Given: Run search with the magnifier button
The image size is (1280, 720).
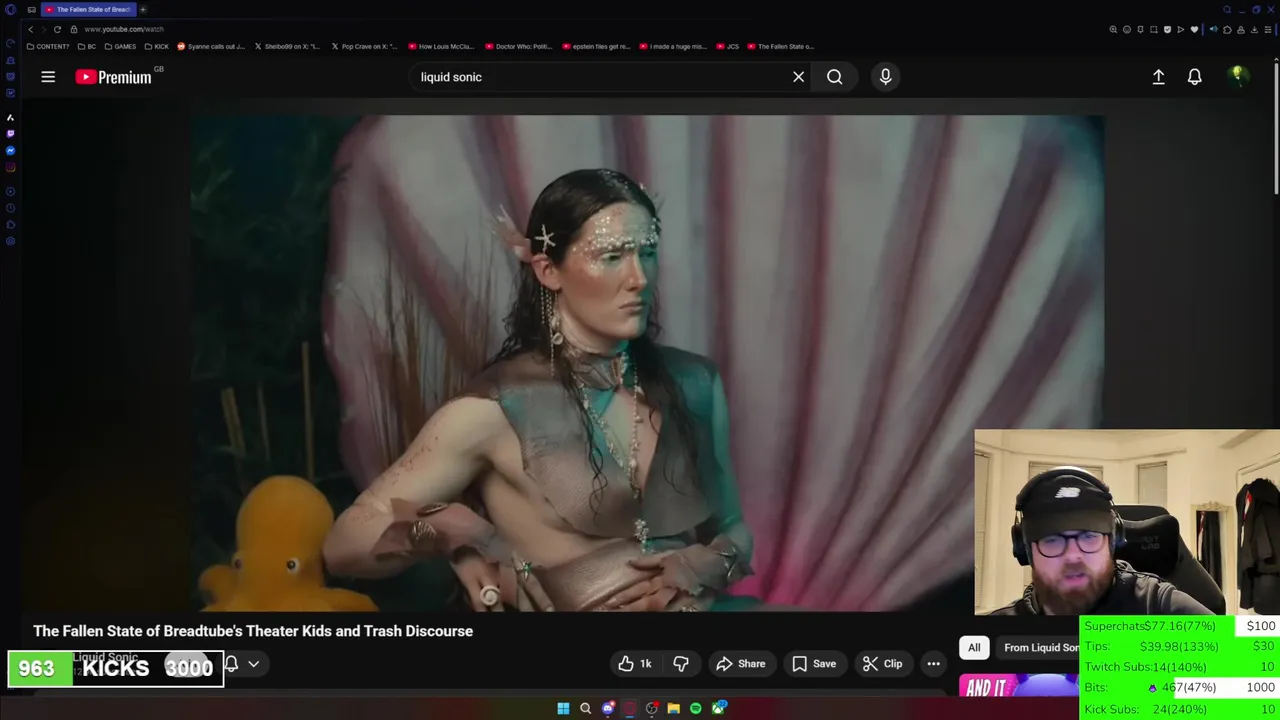Looking at the screenshot, I should tap(834, 77).
